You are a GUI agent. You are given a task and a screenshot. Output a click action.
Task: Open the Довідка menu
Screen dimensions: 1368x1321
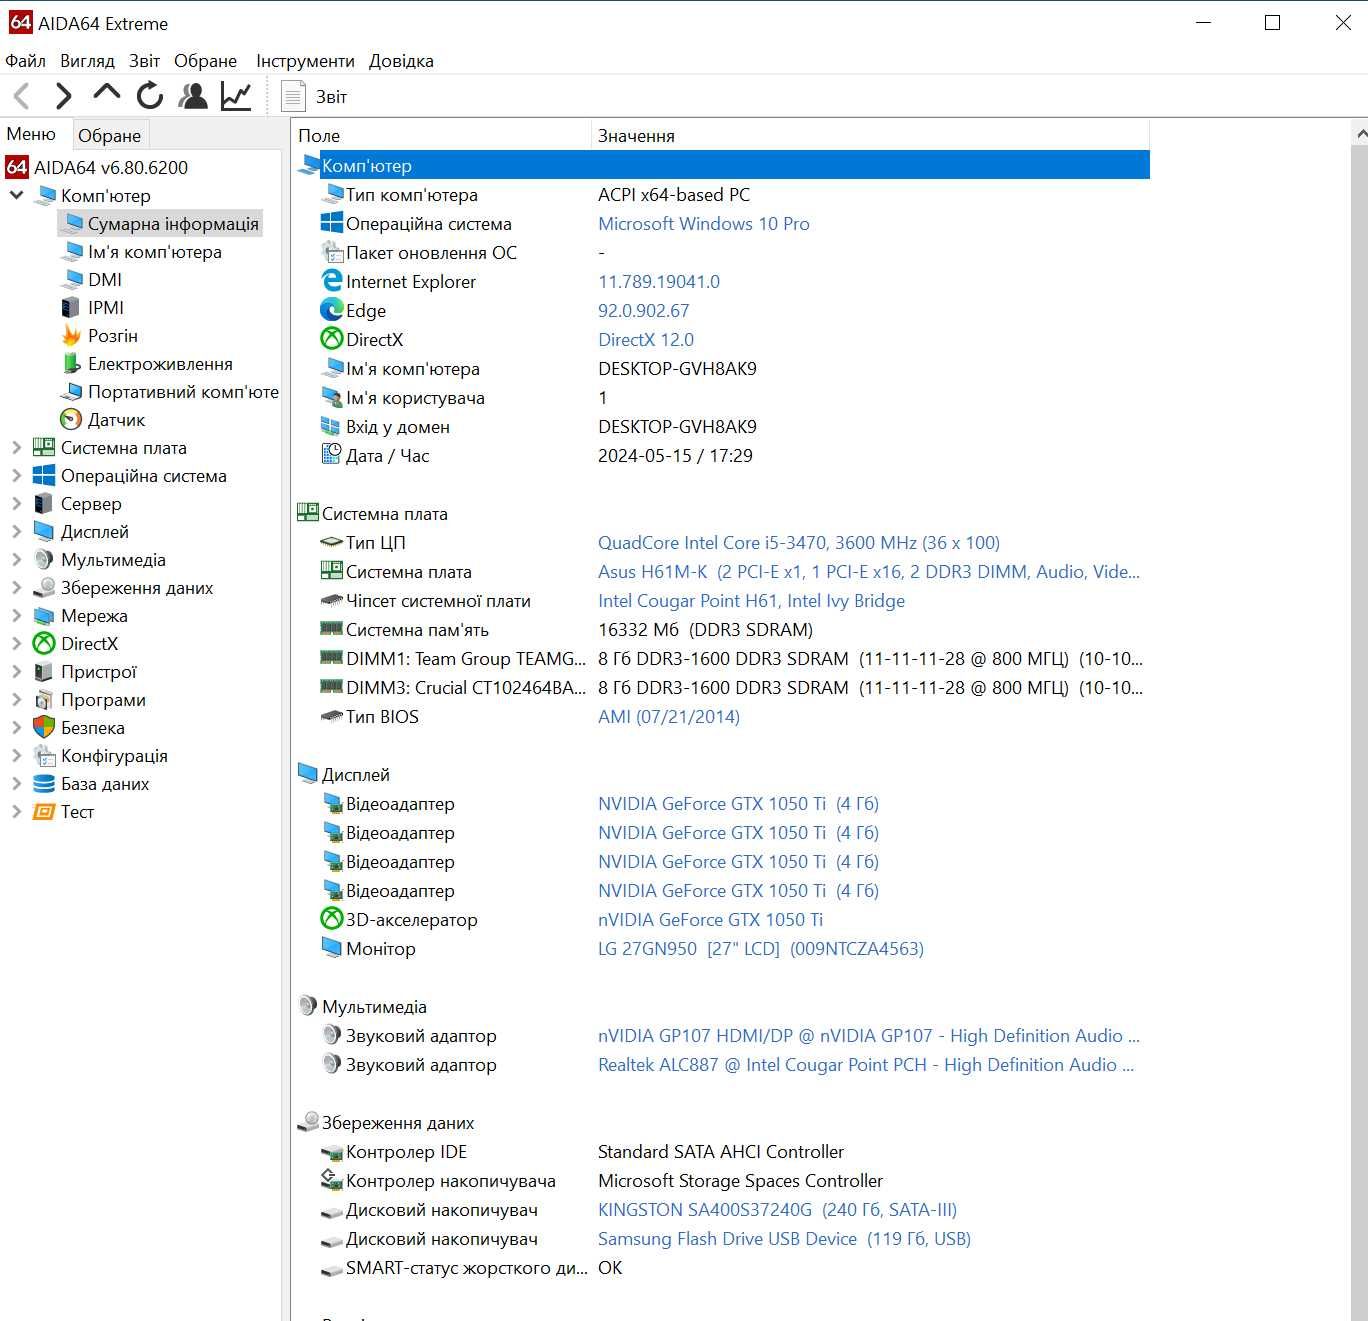[x=401, y=61]
